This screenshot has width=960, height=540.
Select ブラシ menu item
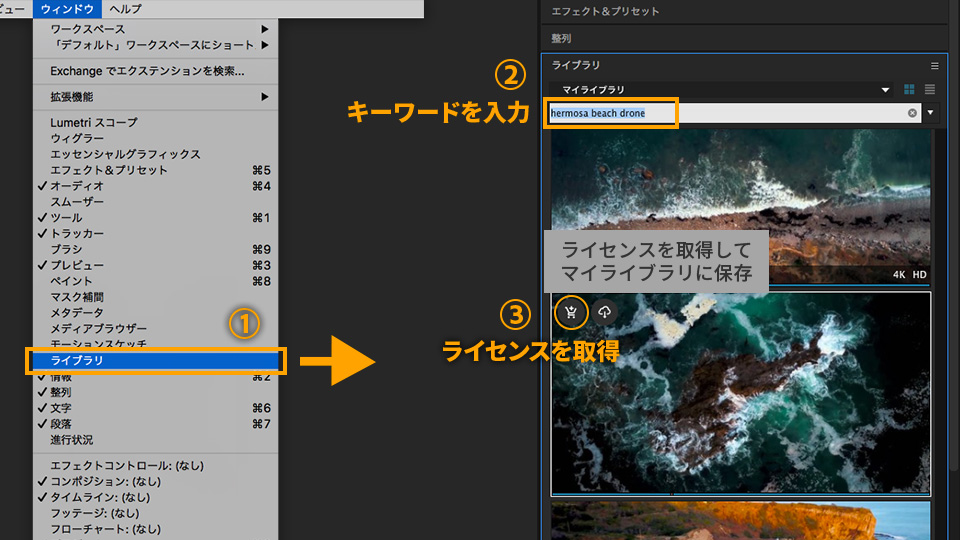coord(156,250)
